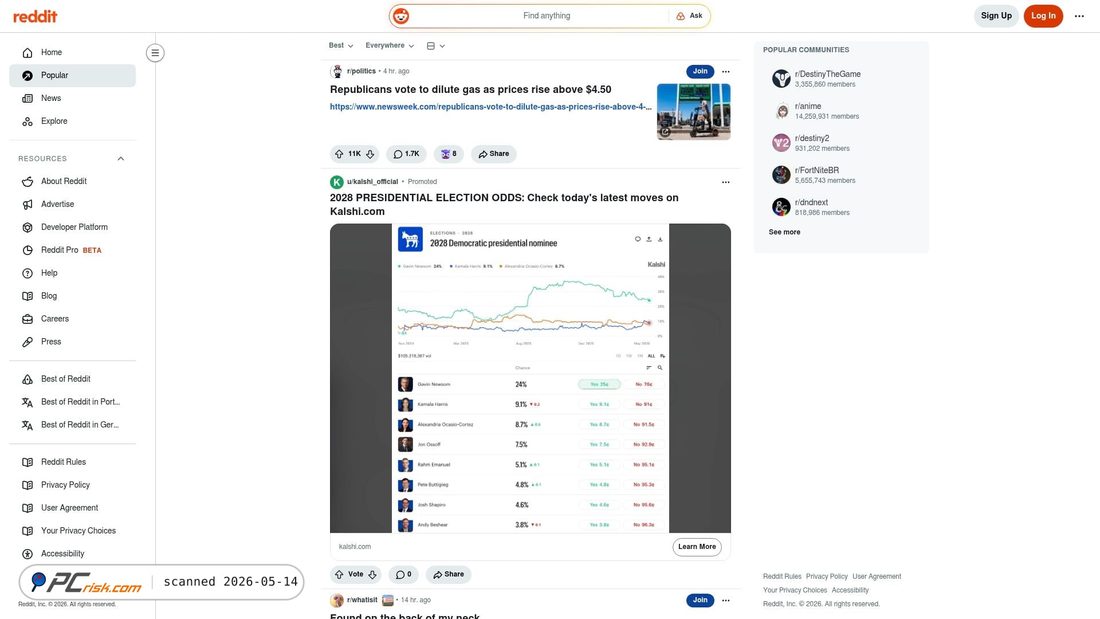
Task: Share the Kalshi promoted post
Action: [448, 574]
